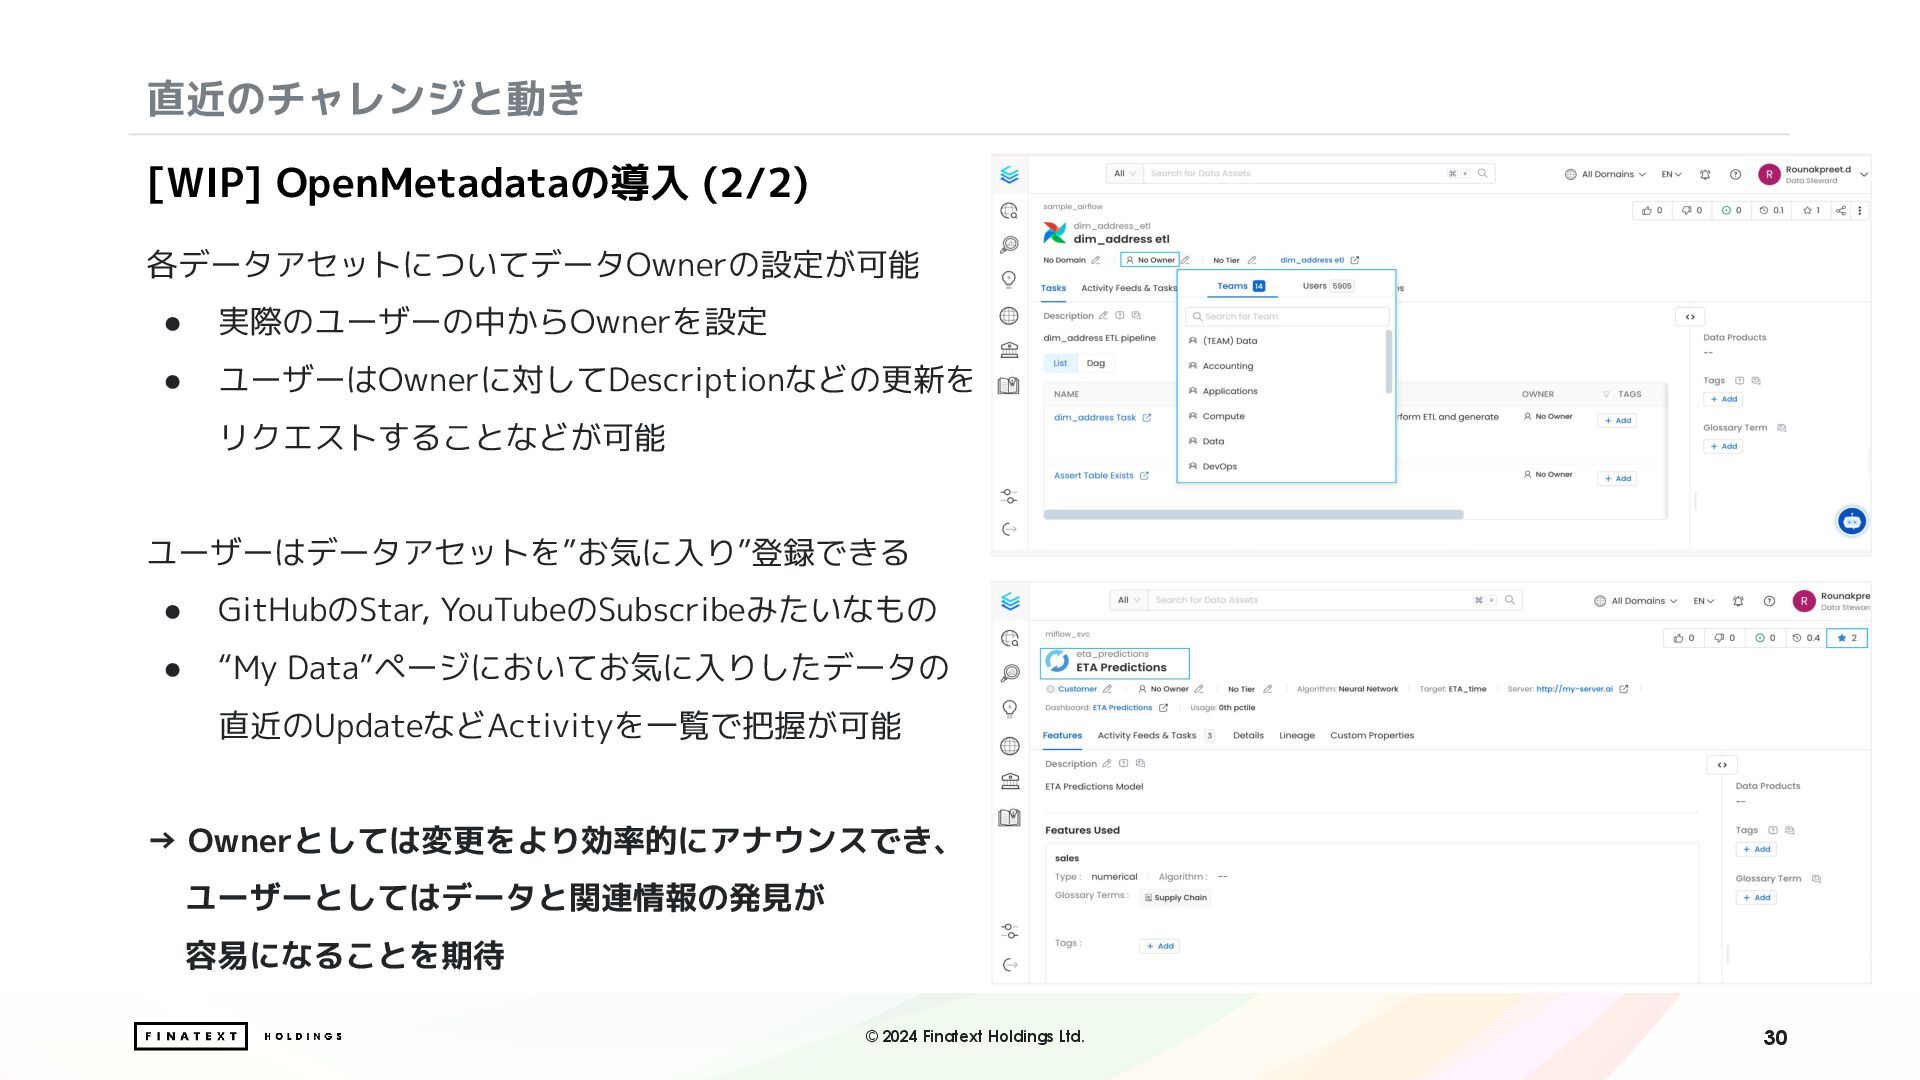Viewport: 1920px width, 1080px height.
Task: Click edit pencil beside Customer domain
Action: tap(1107, 689)
